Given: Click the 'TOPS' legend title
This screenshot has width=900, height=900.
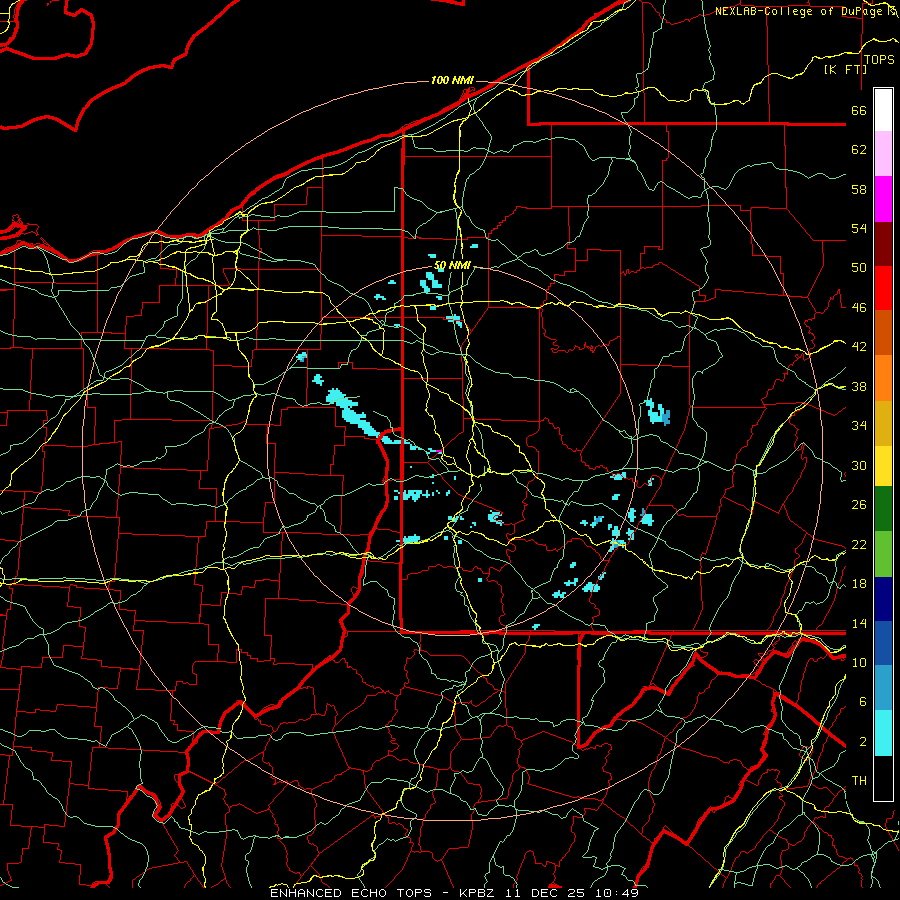Looking at the screenshot, I should point(879,60).
